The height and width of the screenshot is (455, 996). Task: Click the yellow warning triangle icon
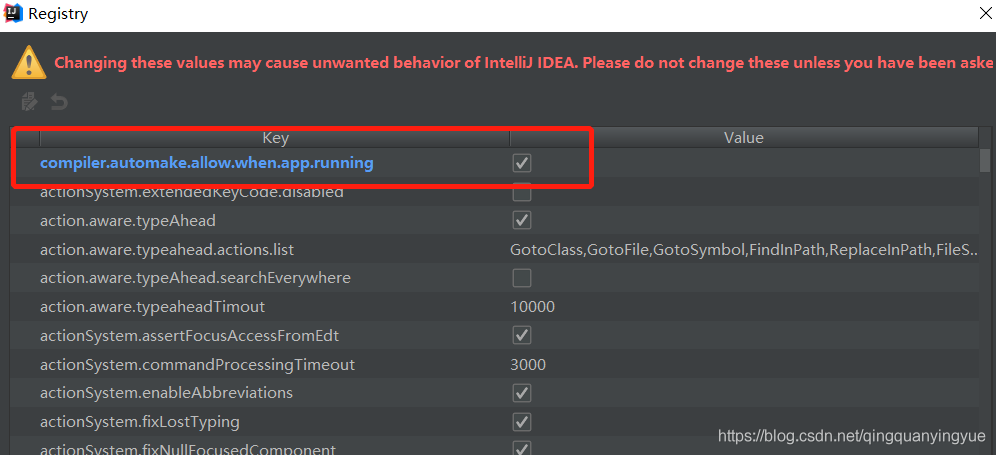[29, 62]
